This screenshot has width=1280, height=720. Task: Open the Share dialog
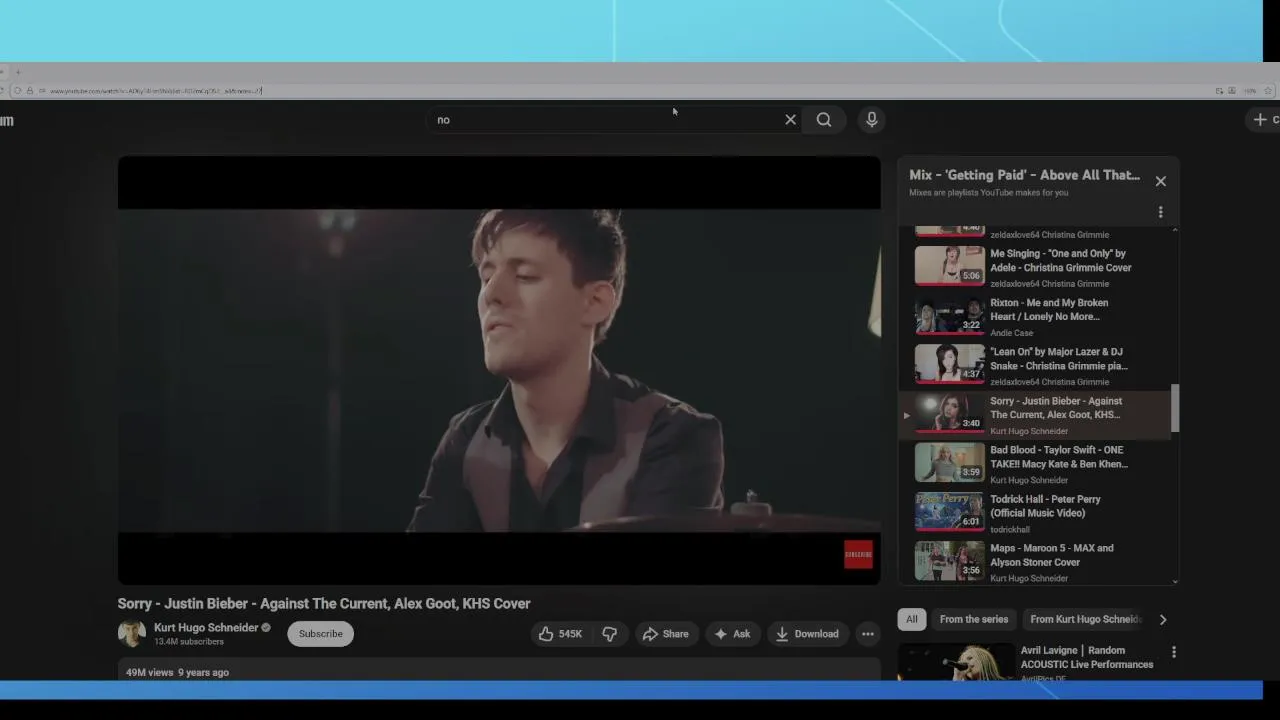(666, 634)
